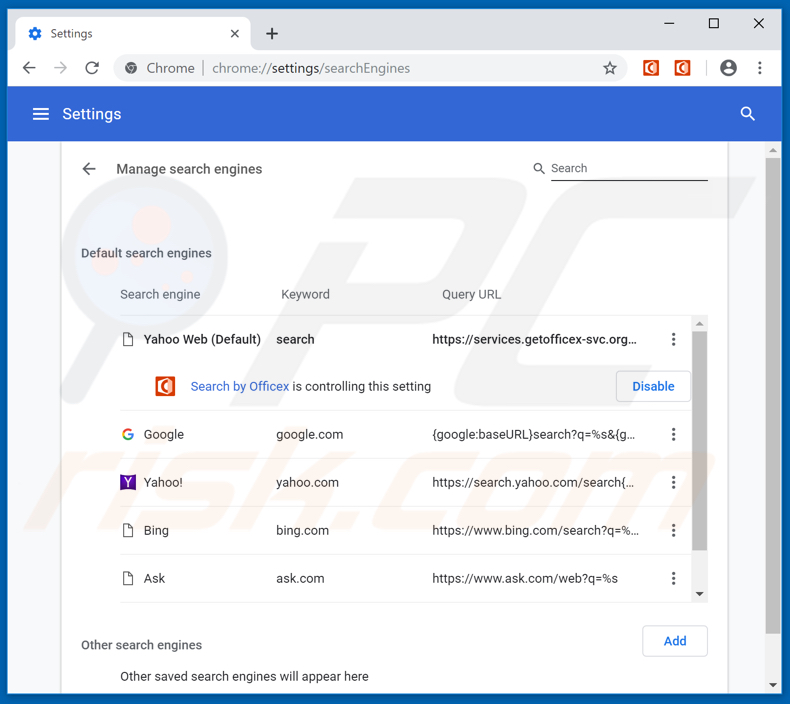The image size is (790, 704).
Task: Go back from Manage search engines page
Action: 89,169
